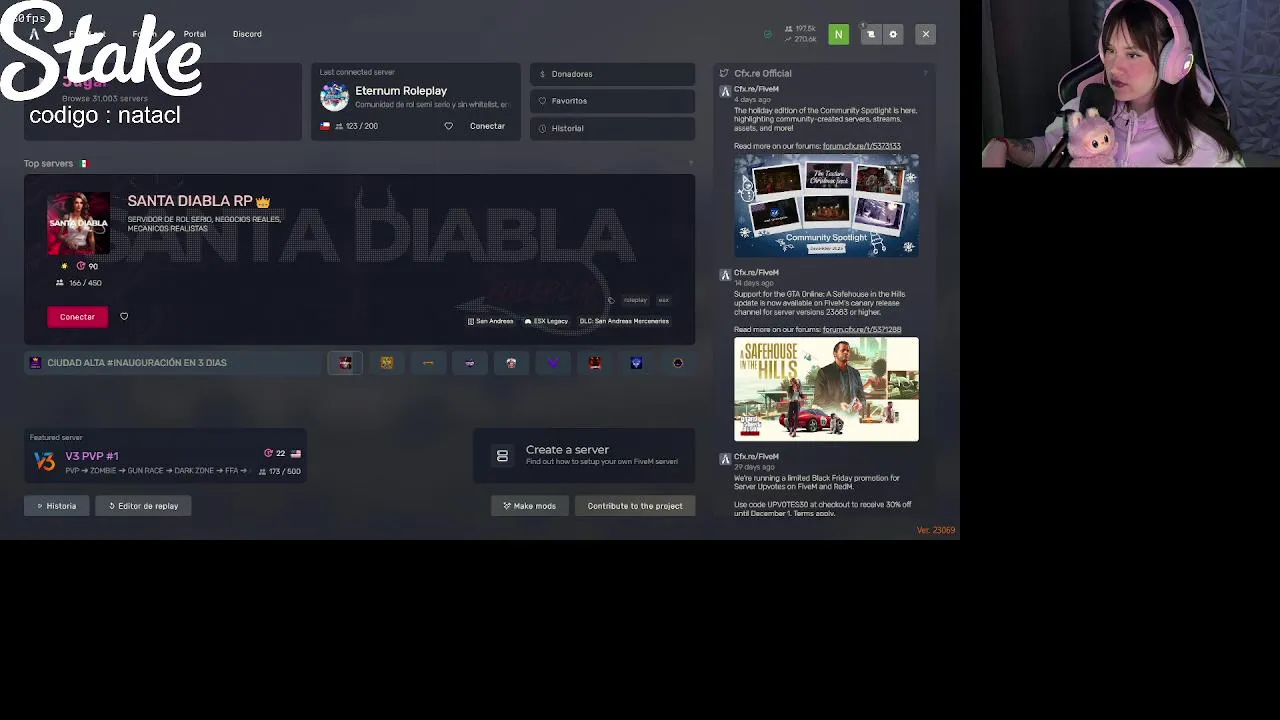Open the Santa Diabla server cover image

click(78, 223)
